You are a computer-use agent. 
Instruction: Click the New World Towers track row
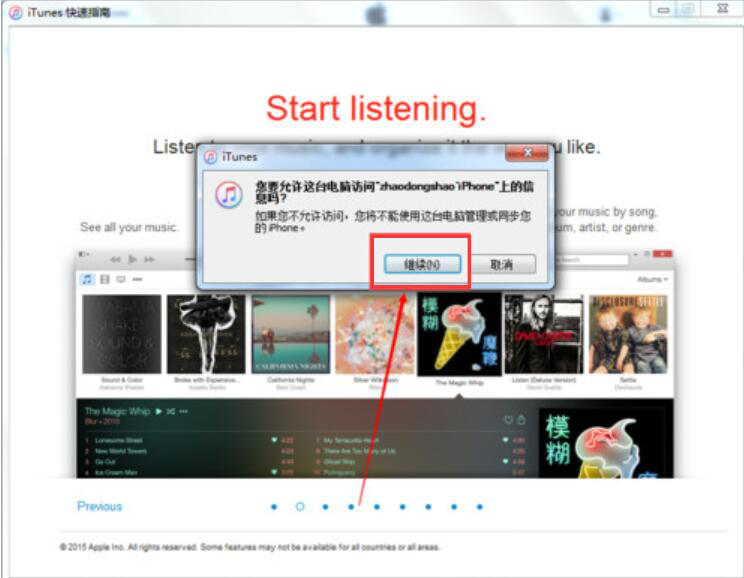189,451
